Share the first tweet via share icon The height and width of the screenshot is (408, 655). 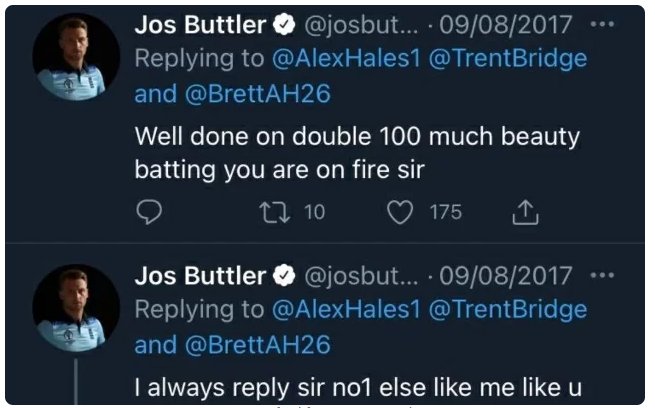525,211
